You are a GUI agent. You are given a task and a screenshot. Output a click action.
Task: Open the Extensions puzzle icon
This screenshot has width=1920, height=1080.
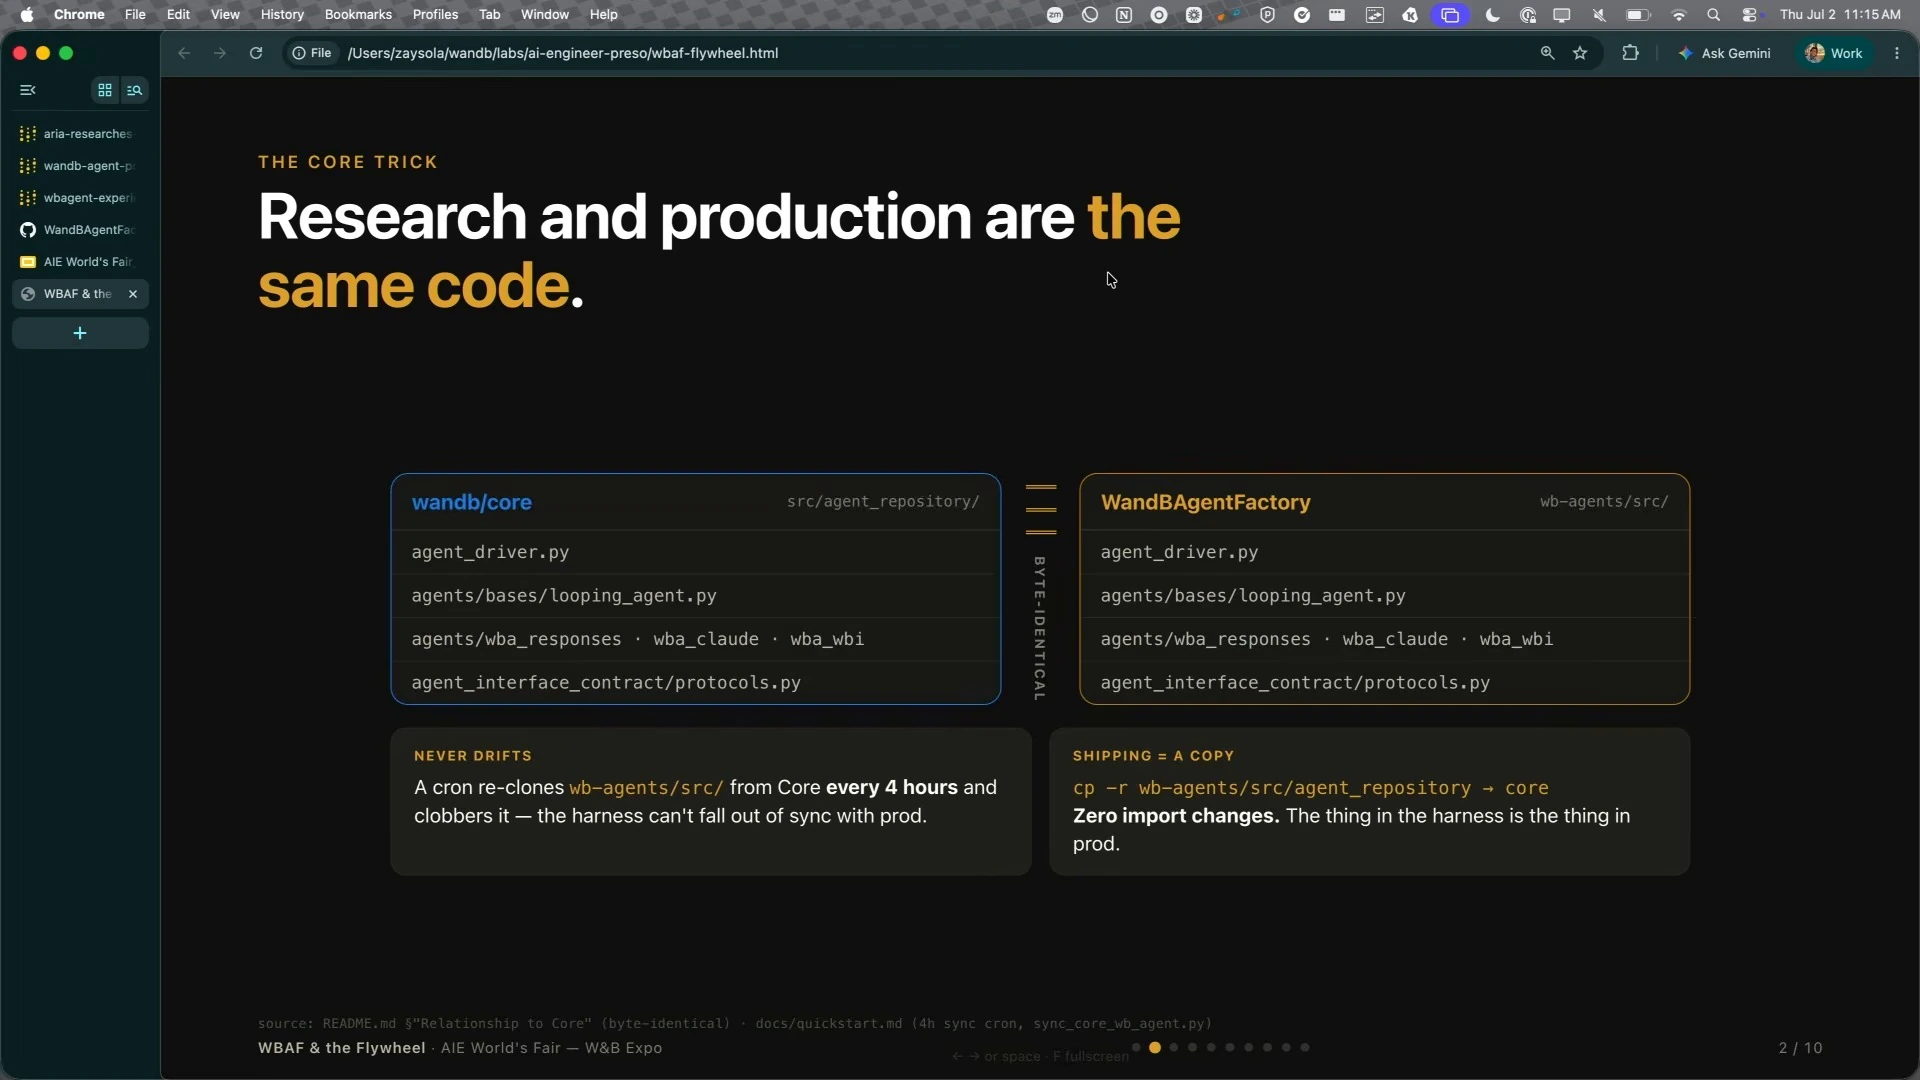[1631, 53]
